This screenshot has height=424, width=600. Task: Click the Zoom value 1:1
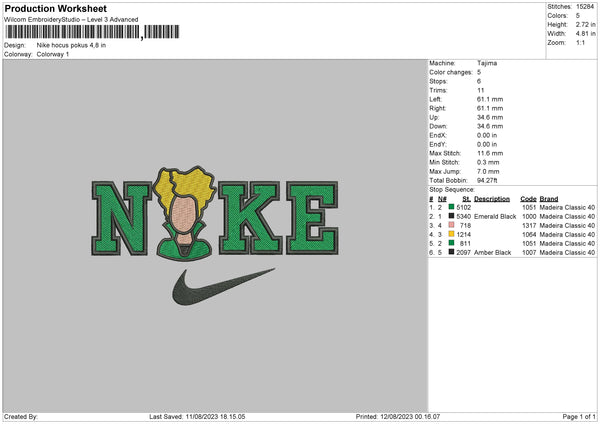[580, 42]
